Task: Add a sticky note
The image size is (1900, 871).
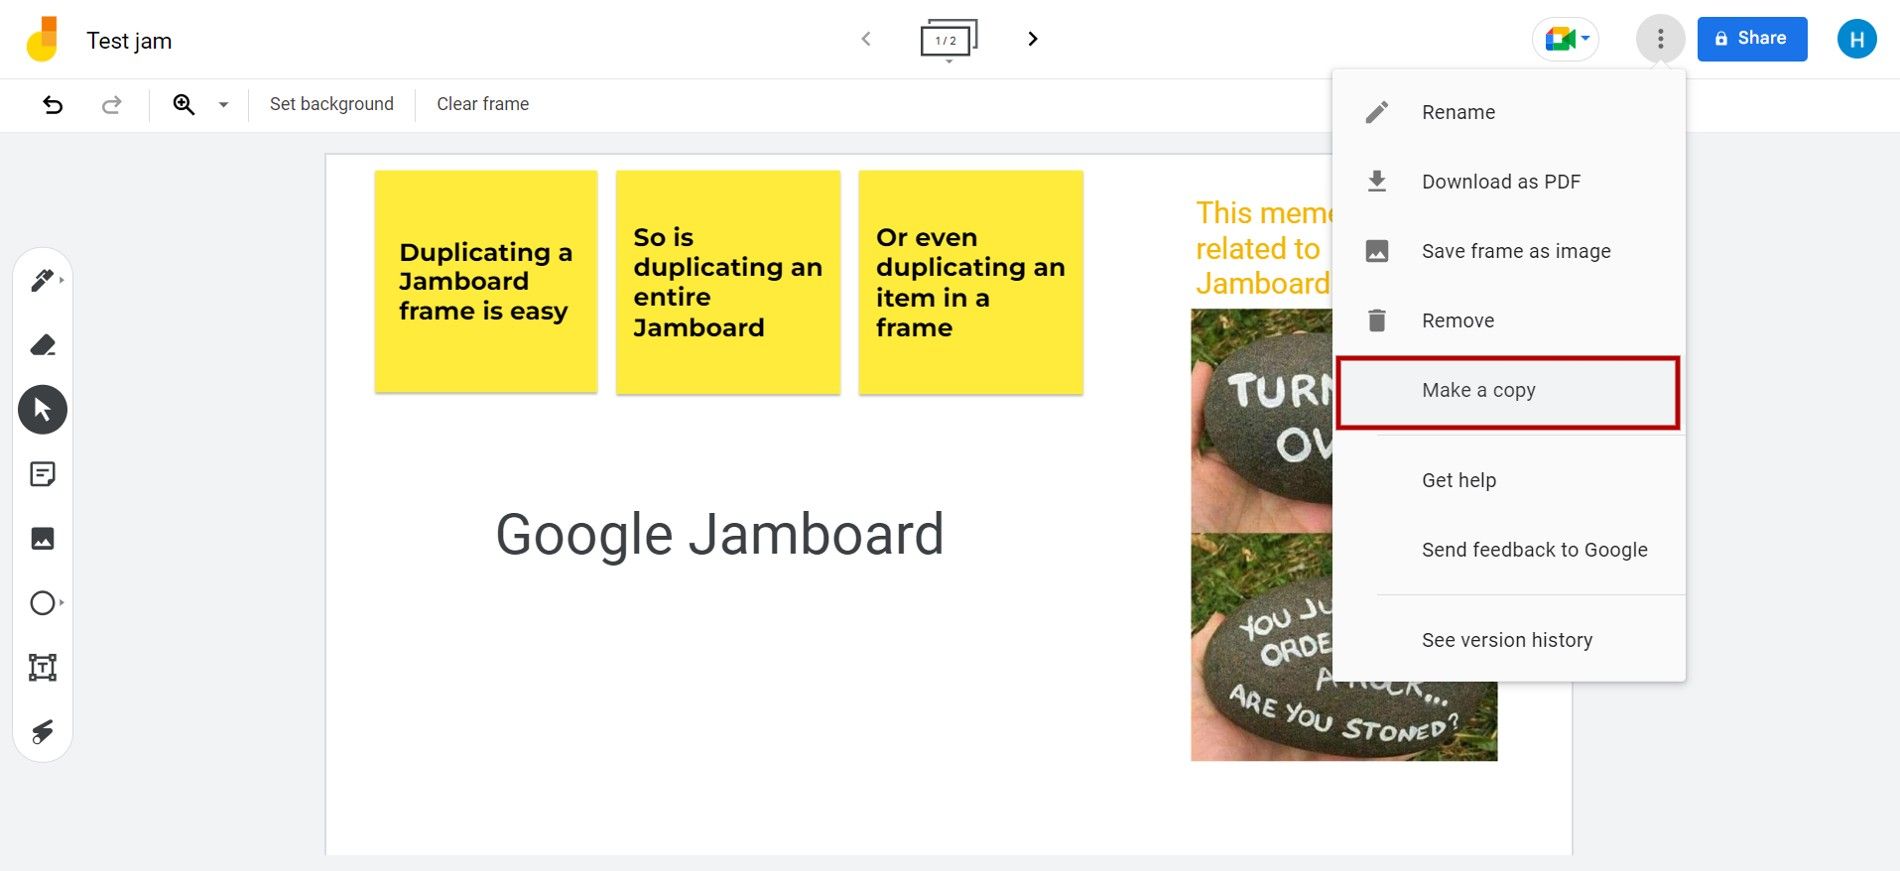Action: click(x=42, y=474)
